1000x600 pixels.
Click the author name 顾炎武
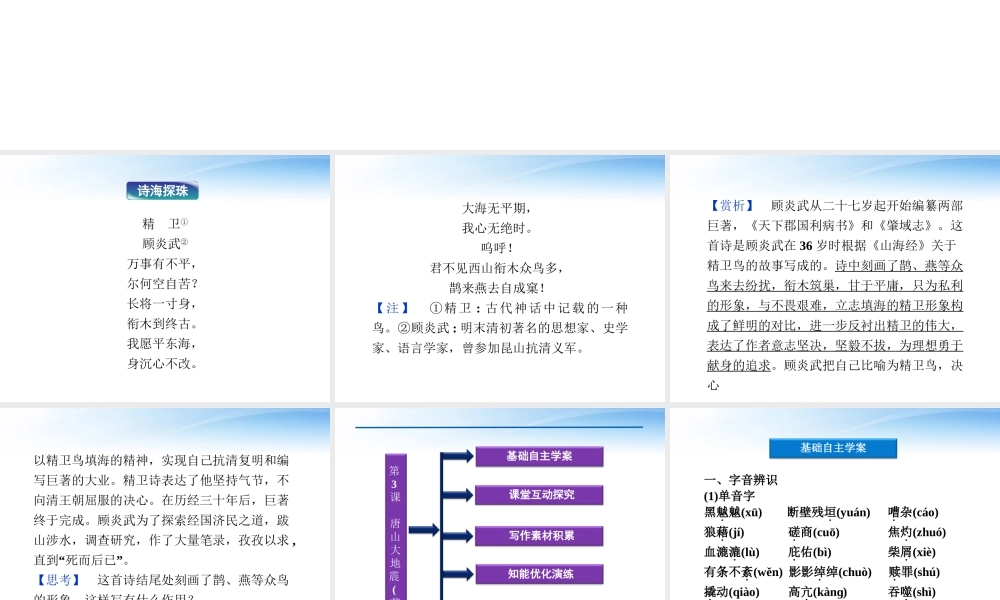pyautogui.click(x=165, y=244)
